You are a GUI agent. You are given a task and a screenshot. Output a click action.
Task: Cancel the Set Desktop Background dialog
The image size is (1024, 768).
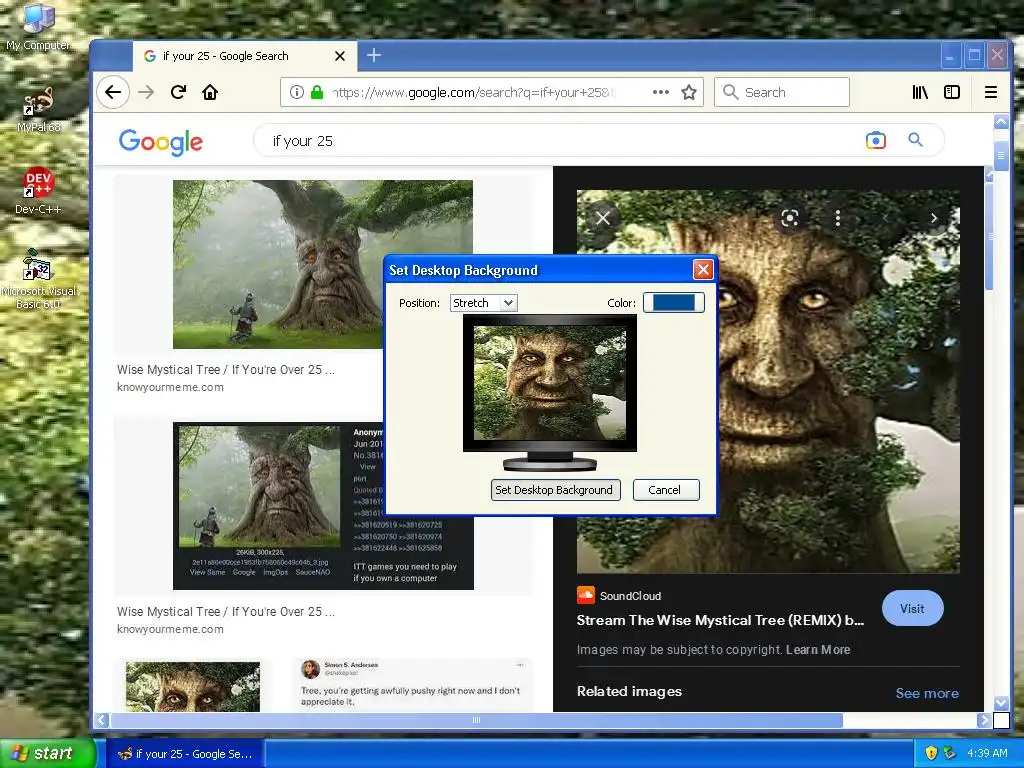[x=665, y=490]
